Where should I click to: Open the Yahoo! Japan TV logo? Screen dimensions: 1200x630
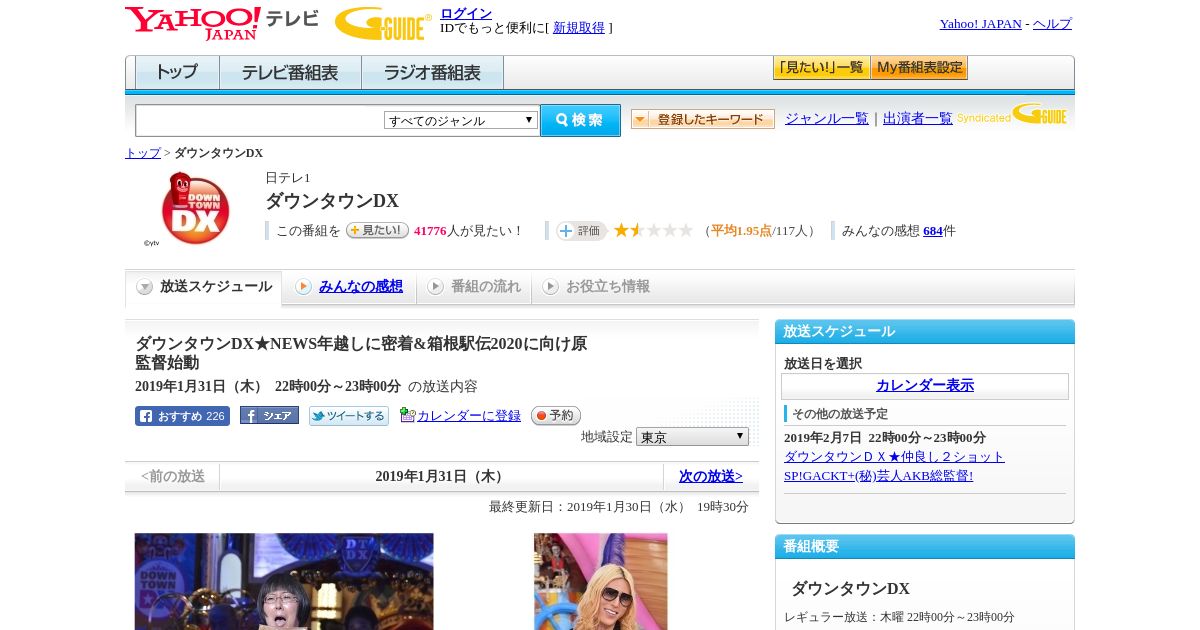point(222,23)
